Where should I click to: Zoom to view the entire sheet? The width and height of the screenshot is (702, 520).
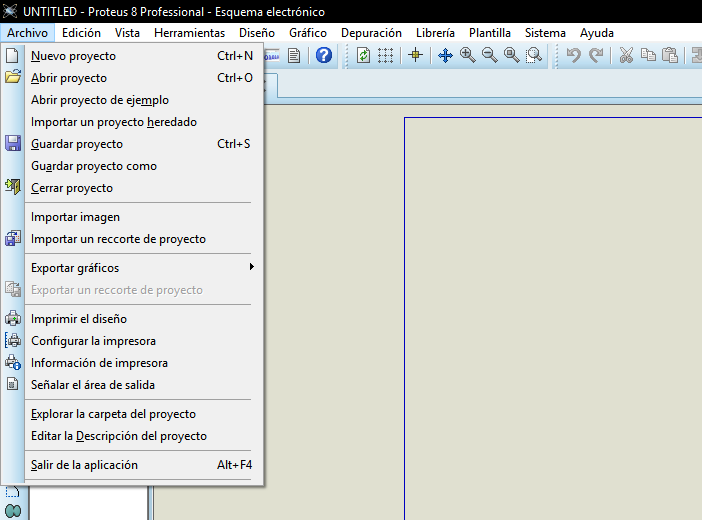pos(511,55)
